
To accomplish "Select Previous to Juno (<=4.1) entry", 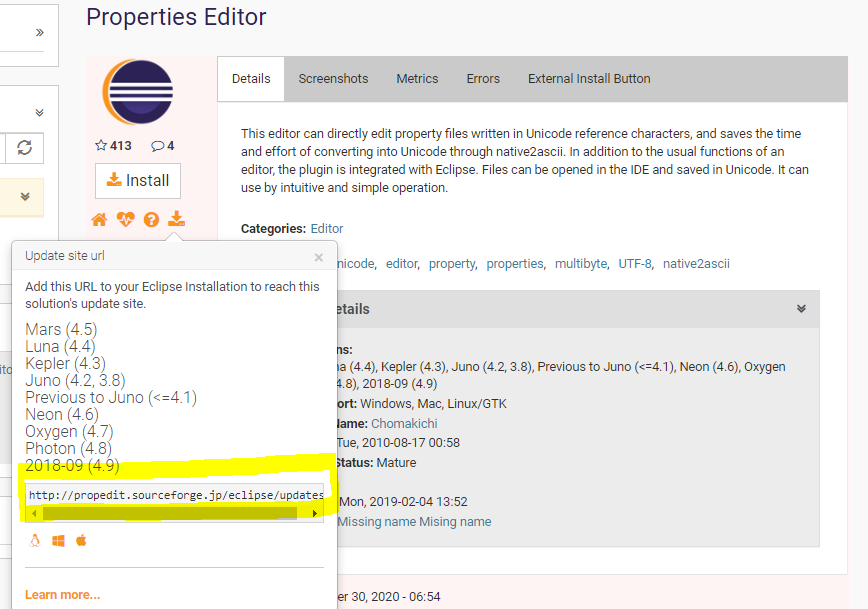I will pyautogui.click(x=111, y=398).
